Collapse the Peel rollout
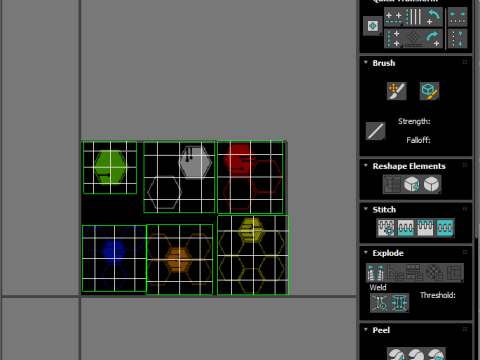This screenshot has height=360, width=480. tap(366, 330)
